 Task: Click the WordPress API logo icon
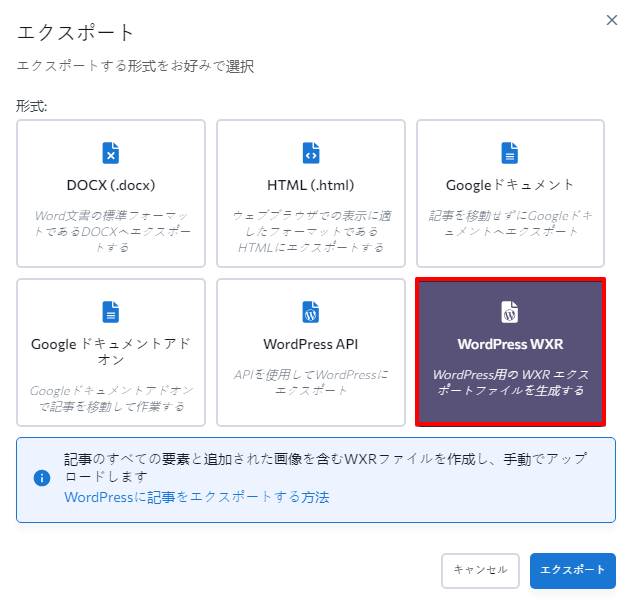point(311,312)
